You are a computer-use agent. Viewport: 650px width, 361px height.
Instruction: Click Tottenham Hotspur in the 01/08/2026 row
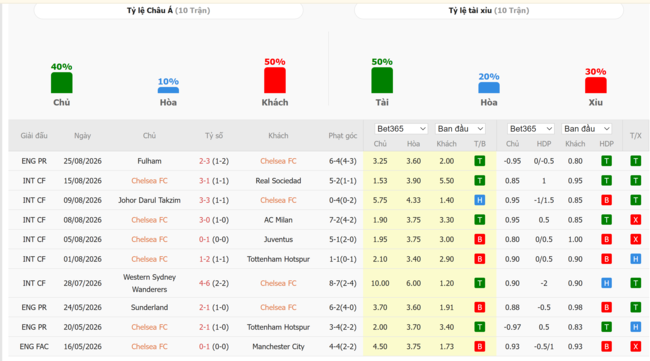(x=278, y=259)
